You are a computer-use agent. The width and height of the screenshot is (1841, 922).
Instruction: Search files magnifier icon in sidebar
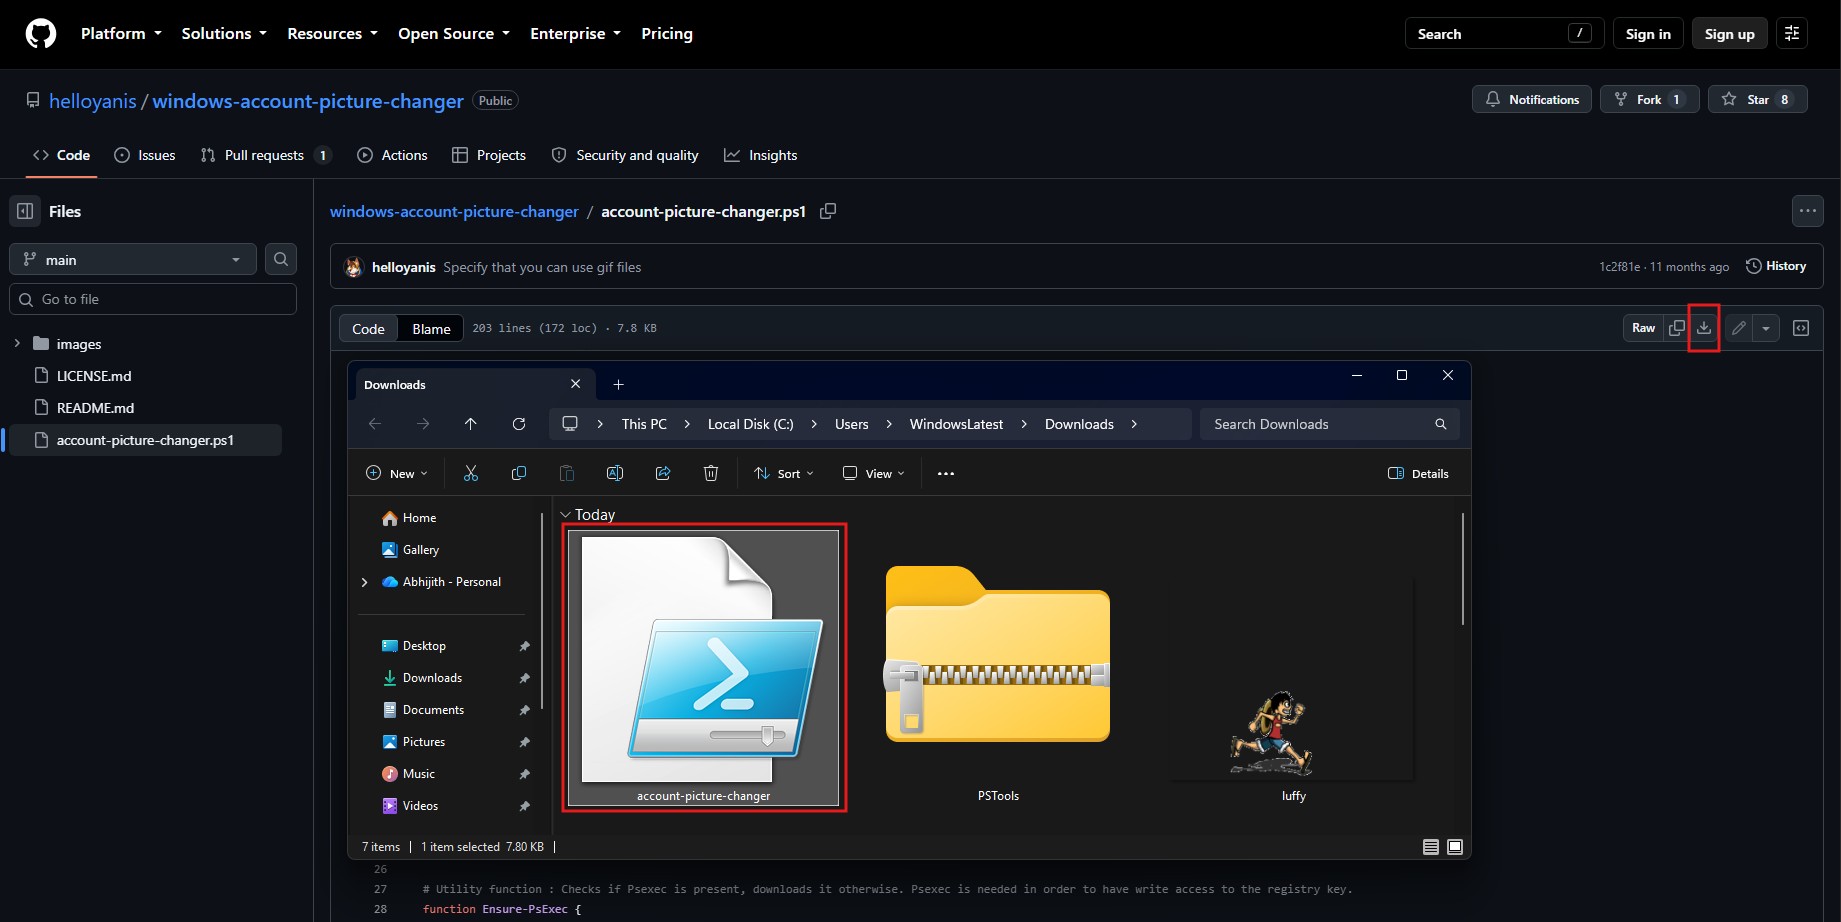[x=281, y=259]
